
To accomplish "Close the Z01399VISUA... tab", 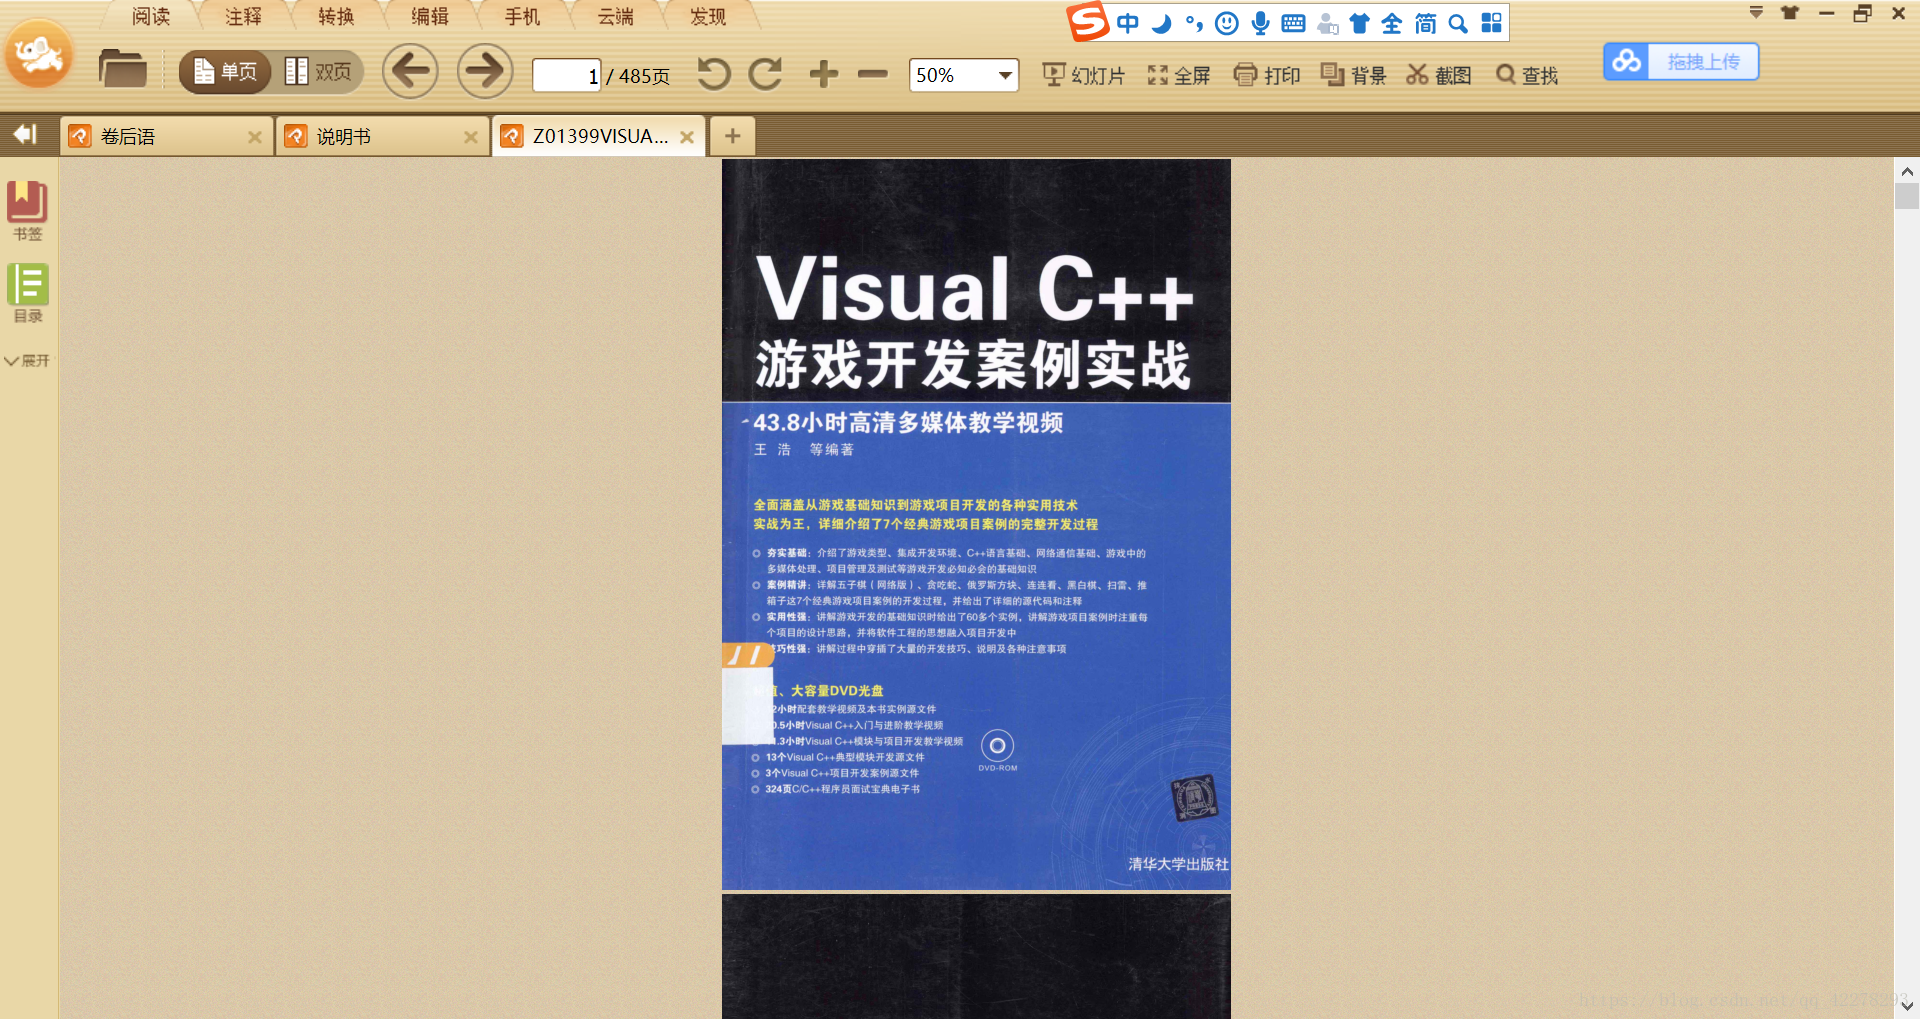I will 687,138.
